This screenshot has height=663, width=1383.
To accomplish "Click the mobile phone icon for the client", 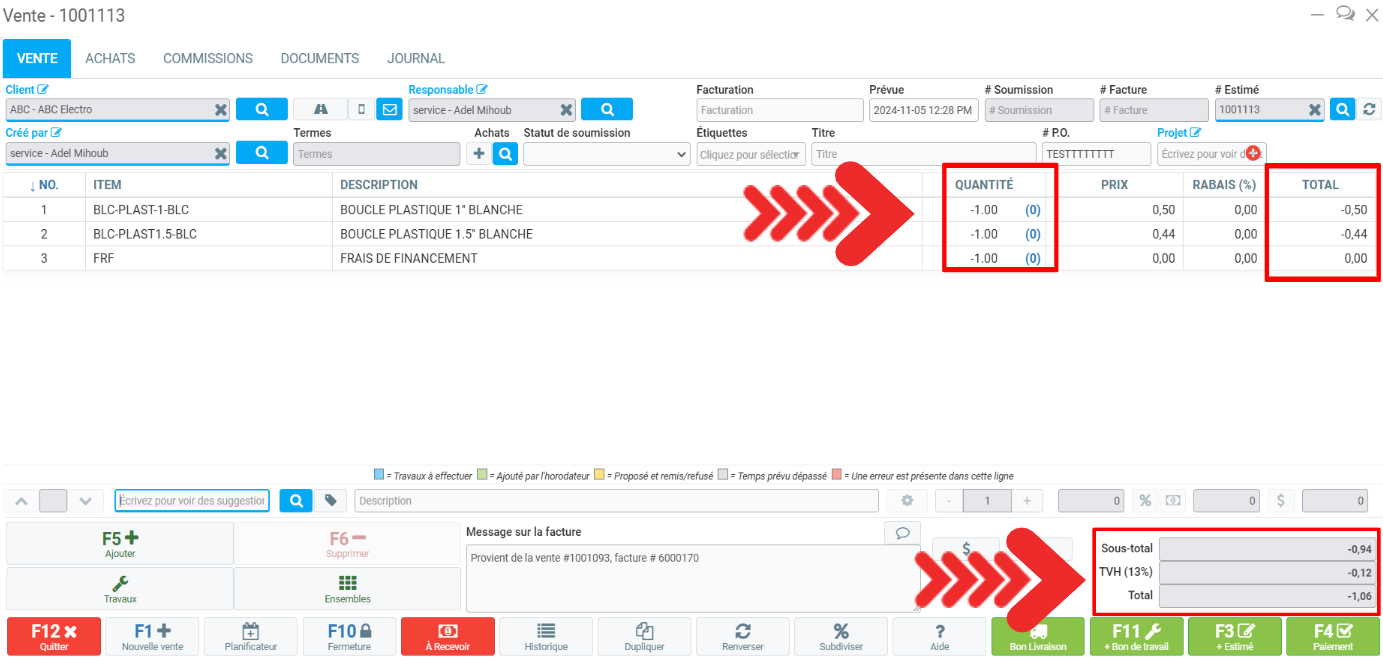I will [361, 110].
